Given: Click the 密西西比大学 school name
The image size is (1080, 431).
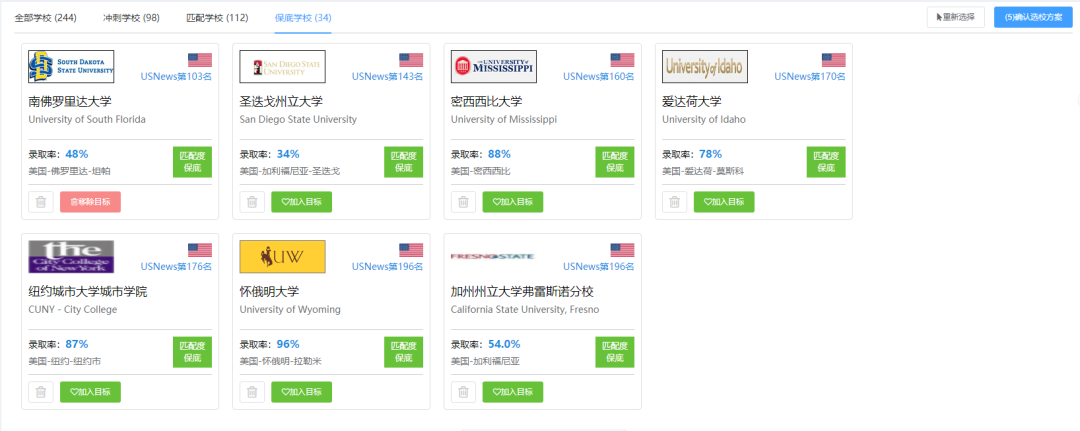Looking at the screenshot, I should [x=487, y=102].
